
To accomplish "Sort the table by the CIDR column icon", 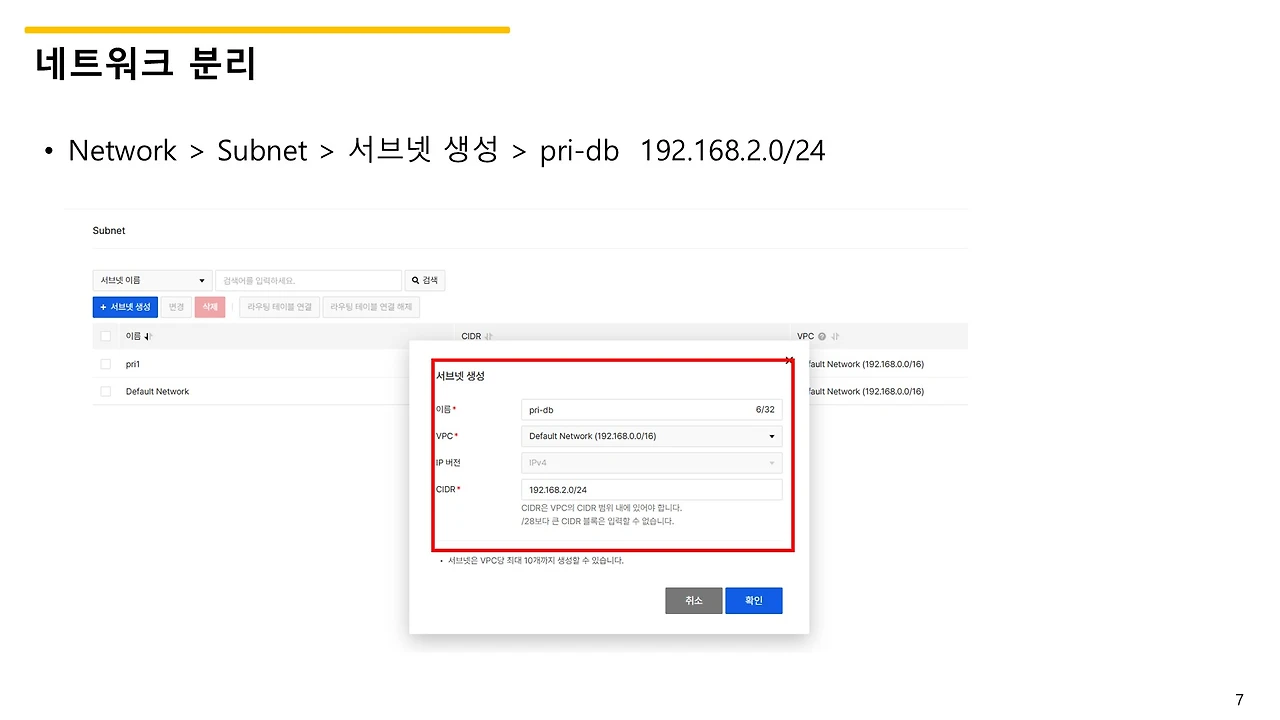I will click(x=489, y=337).
